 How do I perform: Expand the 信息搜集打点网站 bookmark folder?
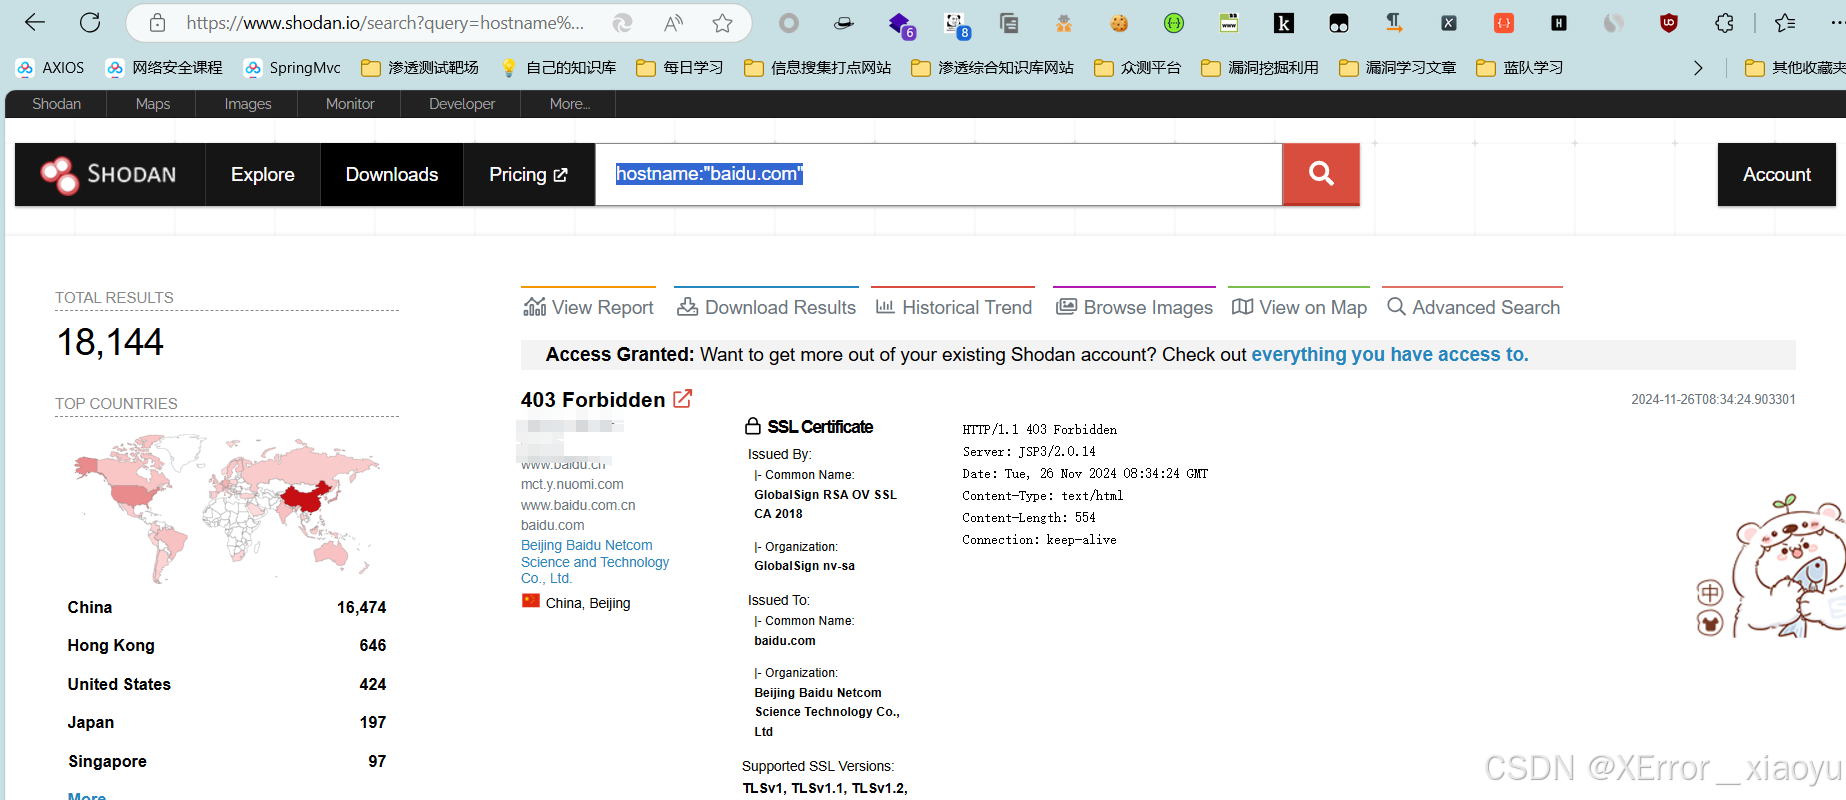pos(818,67)
